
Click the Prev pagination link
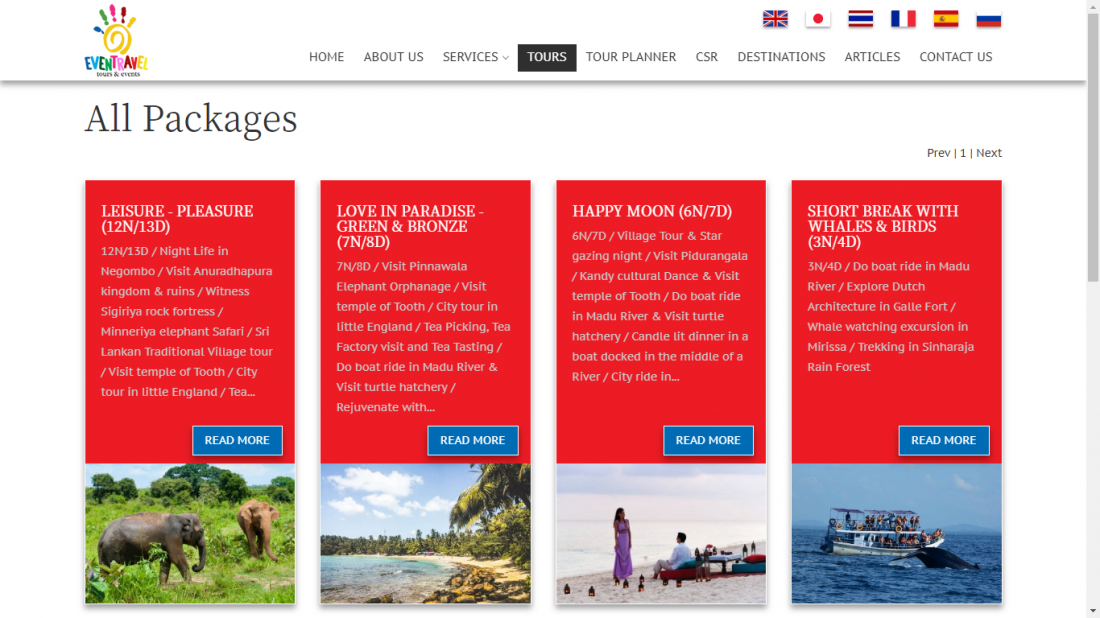938,153
